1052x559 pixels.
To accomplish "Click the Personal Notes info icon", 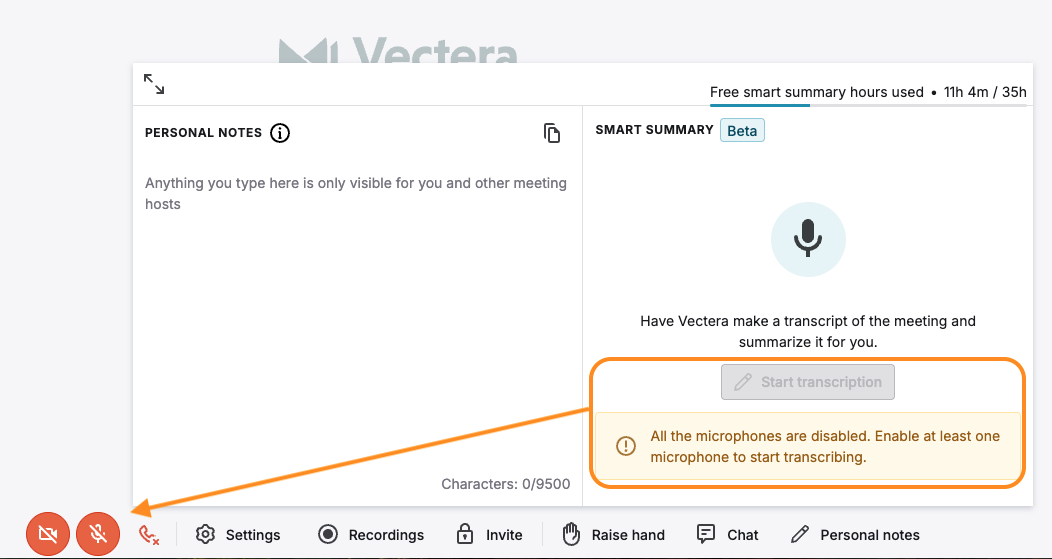I will coord(280,133).
